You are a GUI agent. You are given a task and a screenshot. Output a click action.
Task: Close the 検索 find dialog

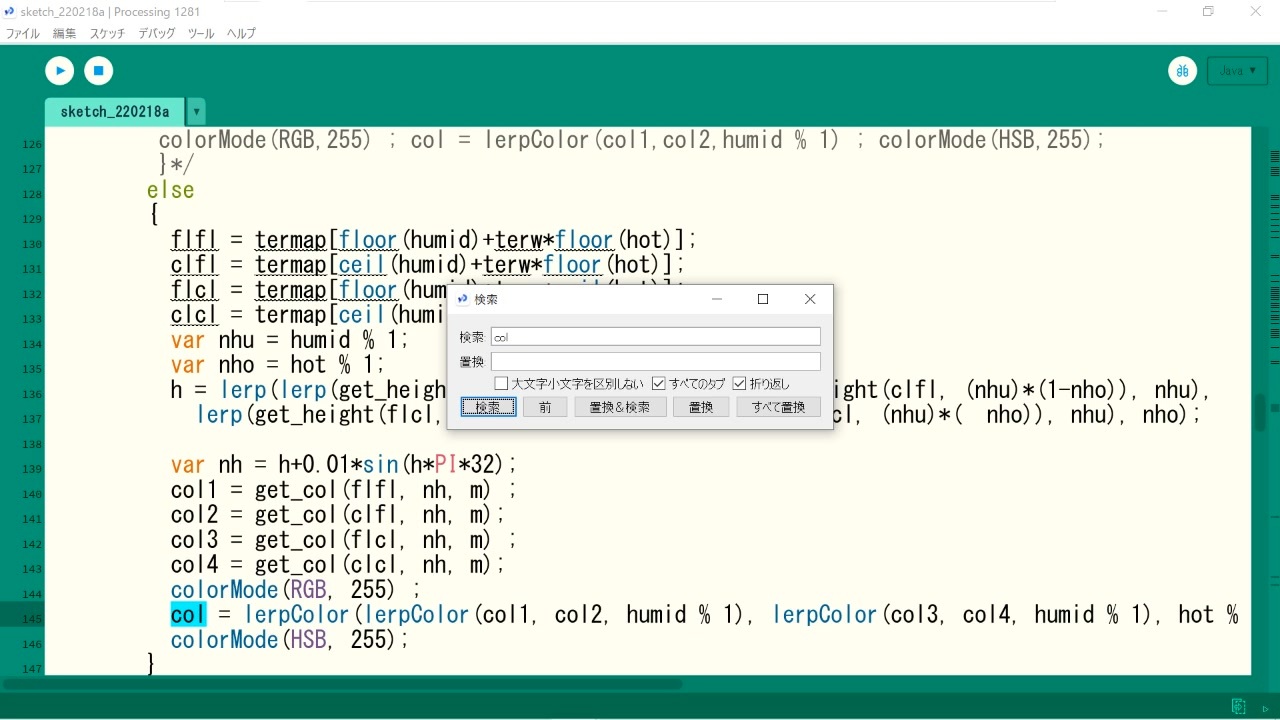point(810,299)
